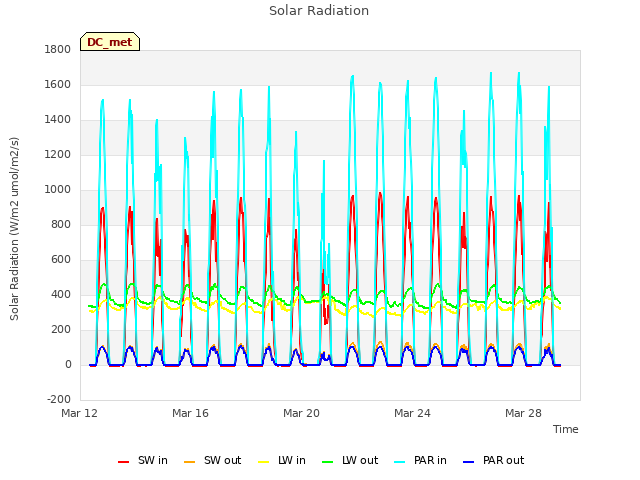Click the Mar 16 x-axis label
This screenshot has height=480, width=640.
[x=191, y=413]
